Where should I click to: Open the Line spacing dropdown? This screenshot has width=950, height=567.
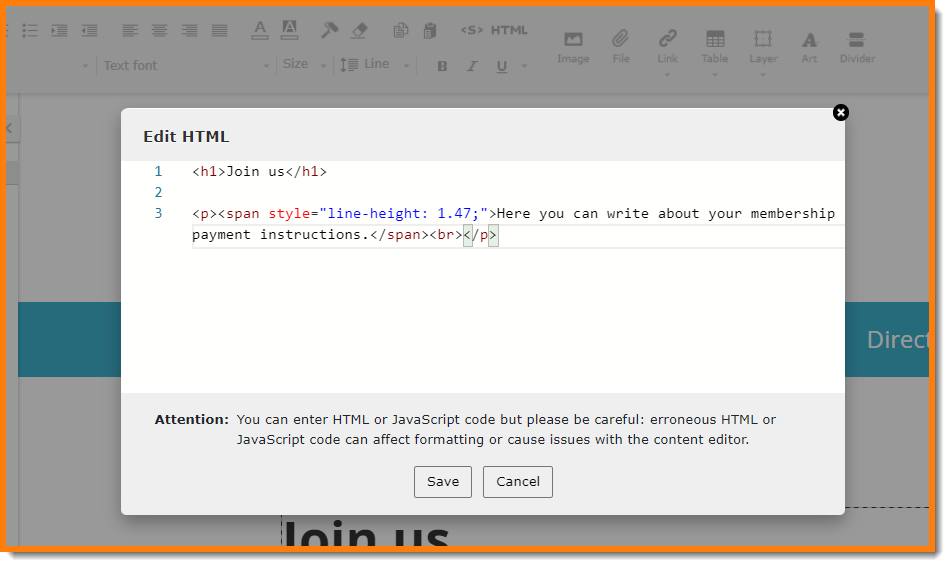tap(375, 65)
